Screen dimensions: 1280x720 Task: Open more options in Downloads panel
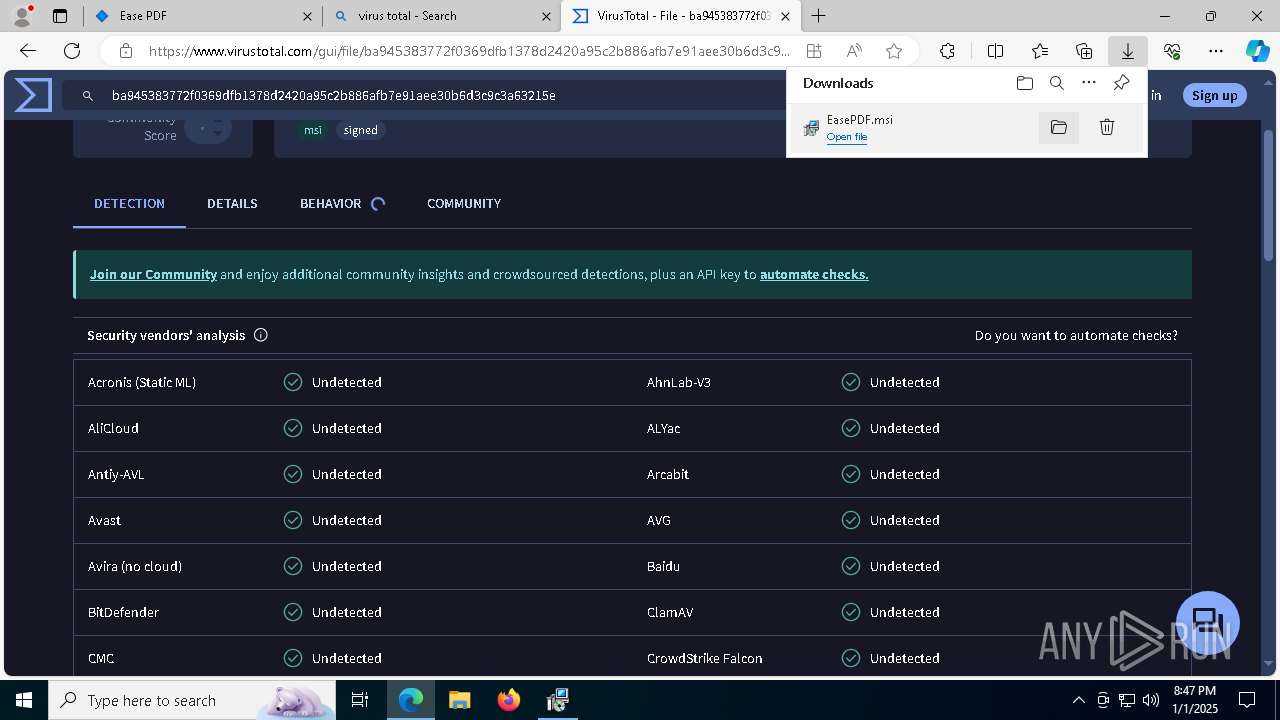pyautogui.click(x=1089, y=83)
